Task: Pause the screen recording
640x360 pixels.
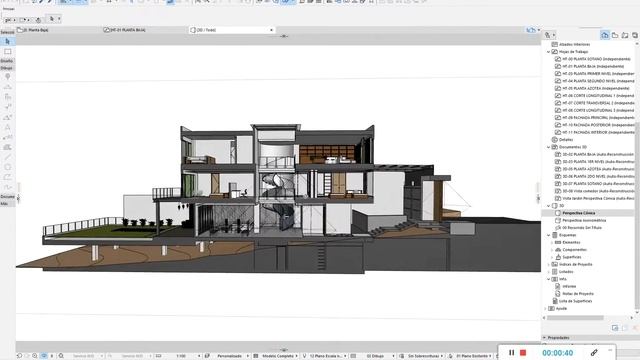Action: 511,352
